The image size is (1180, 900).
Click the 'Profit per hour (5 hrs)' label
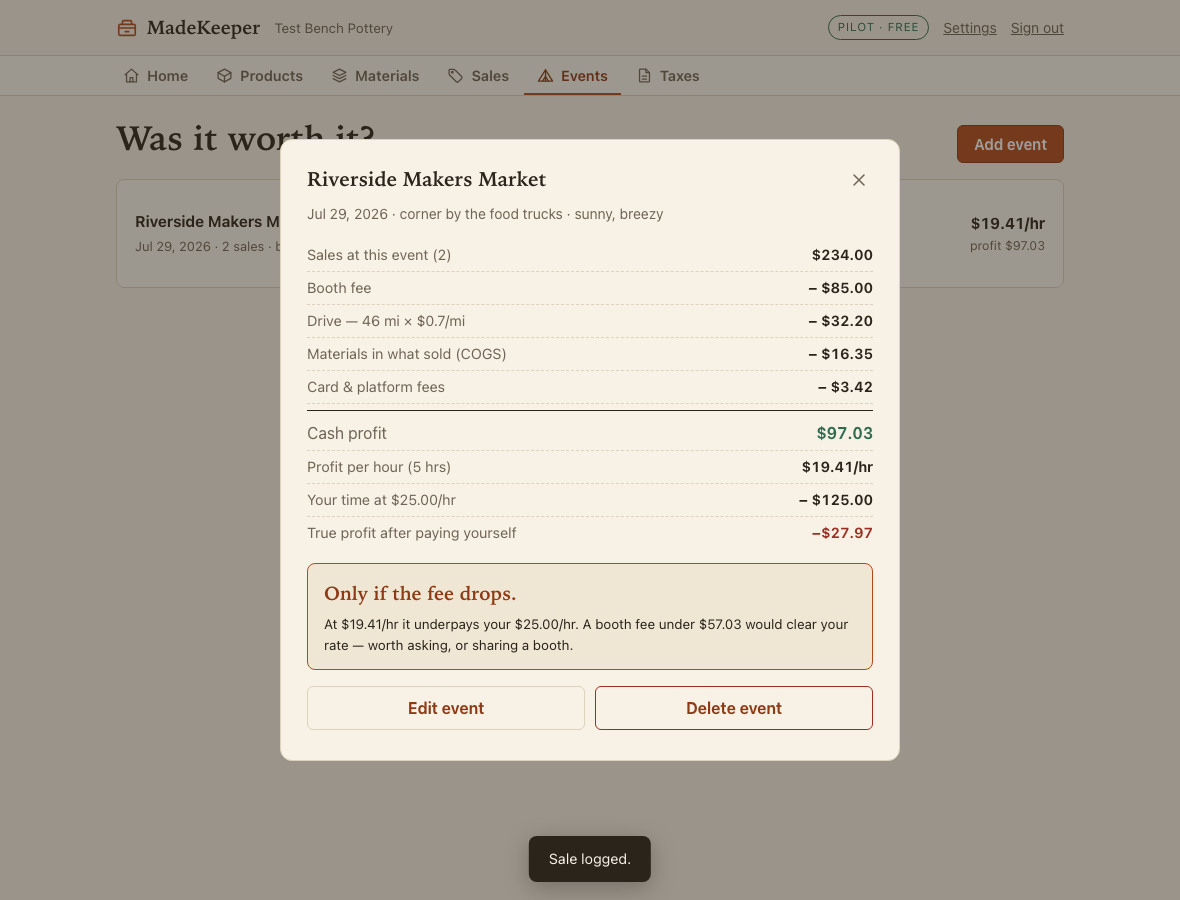point(379,467)
